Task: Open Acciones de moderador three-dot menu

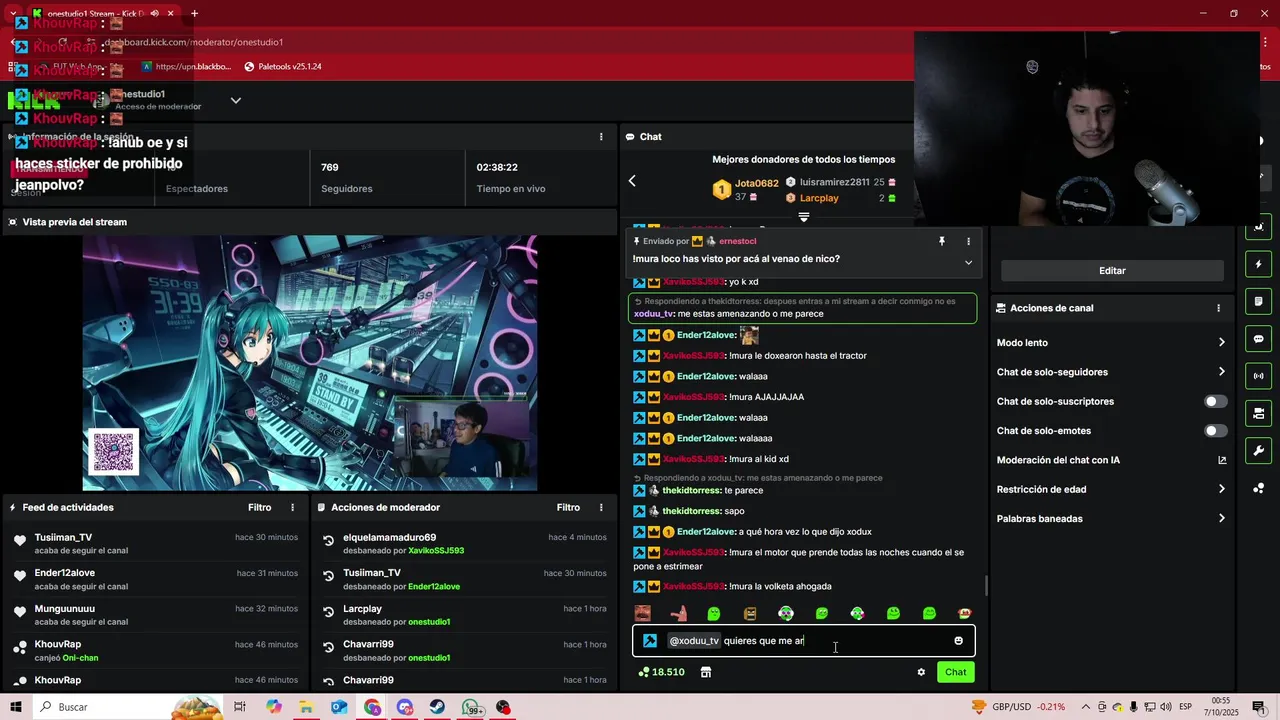Action: 601,508
